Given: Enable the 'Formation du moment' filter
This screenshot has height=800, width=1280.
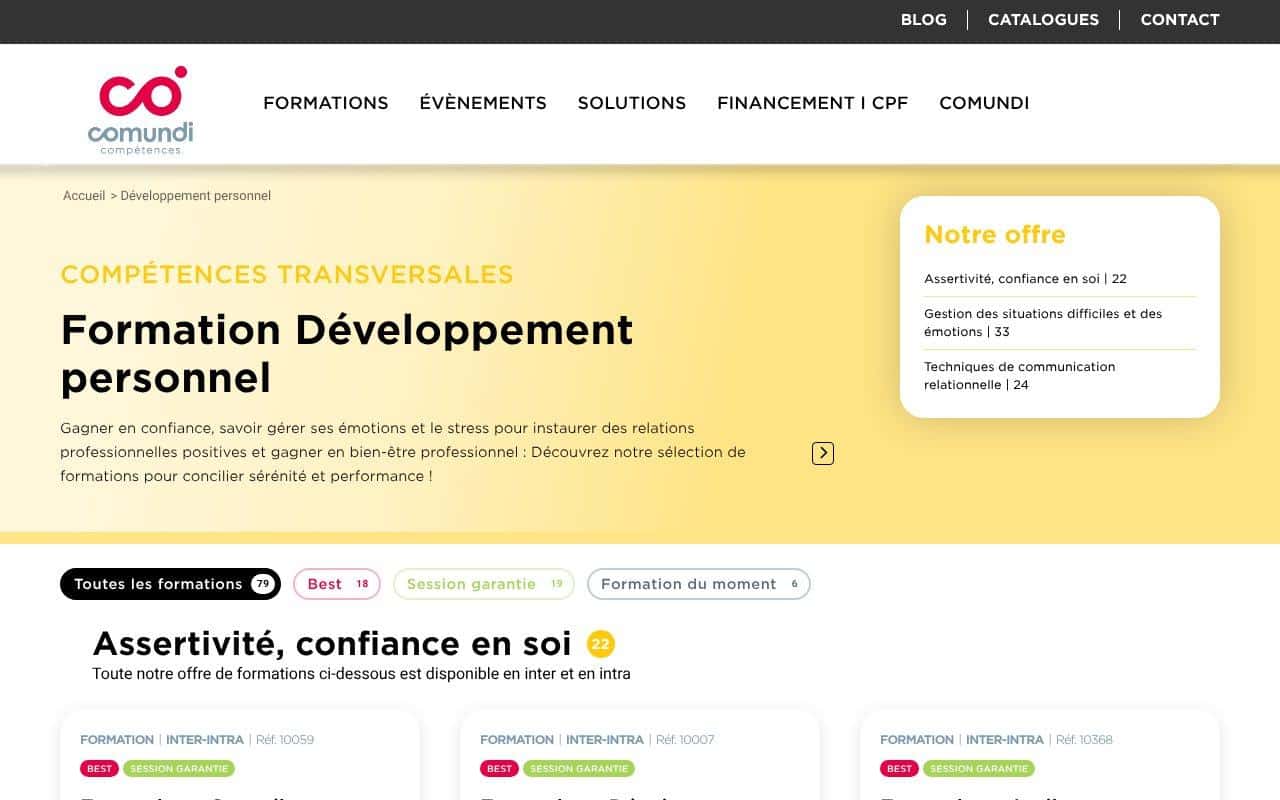Looking at the screenshot, I should pyautogui.click(x=699, y=584).
